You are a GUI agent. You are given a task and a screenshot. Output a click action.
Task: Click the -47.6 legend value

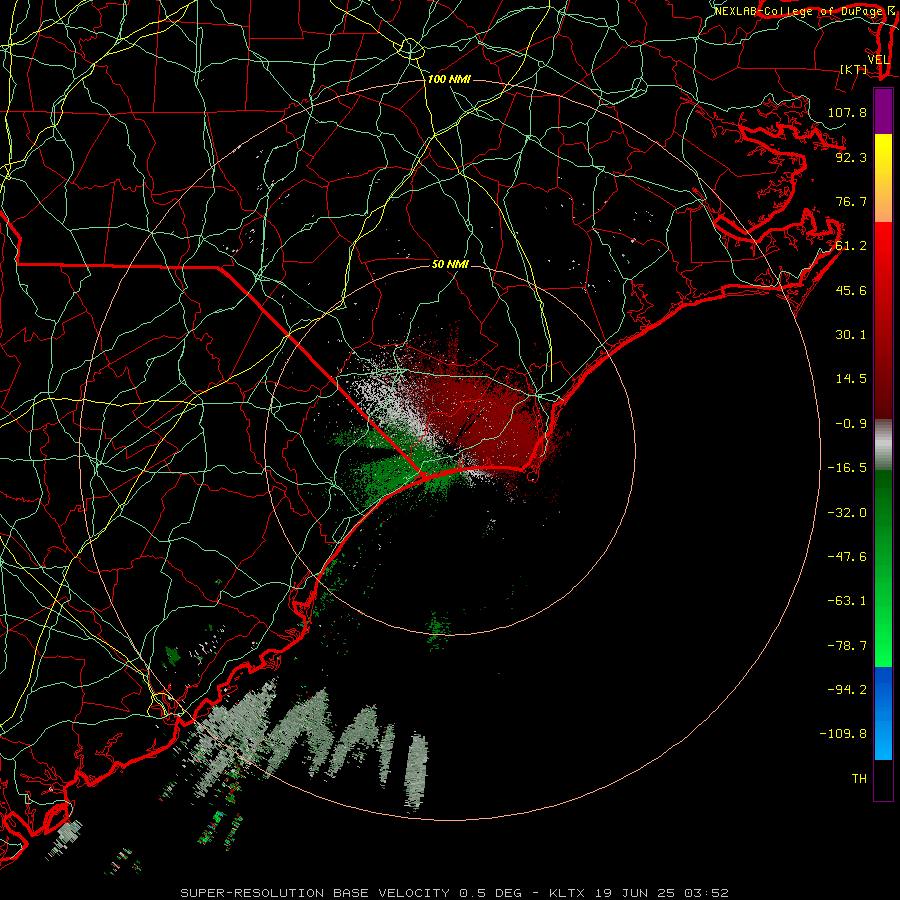[x=847, y=557]
